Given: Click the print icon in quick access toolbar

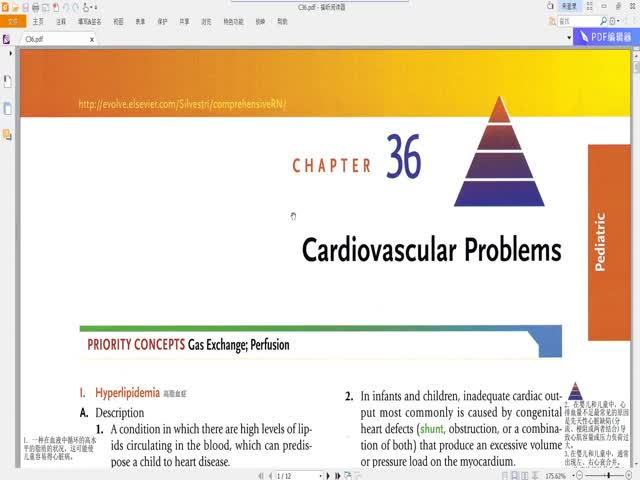Looking at the screenshot, I should [36, 7].
